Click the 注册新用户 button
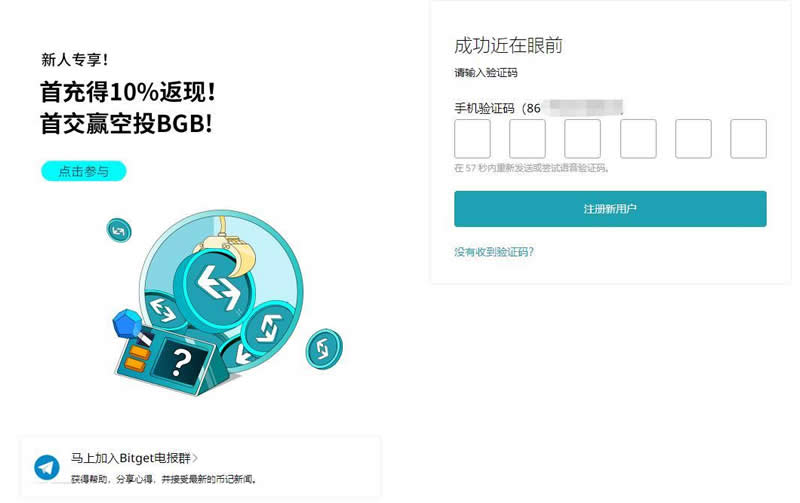The width and height of the screenshot is (800, 503). pyautogui.click(x=610, y=209)
